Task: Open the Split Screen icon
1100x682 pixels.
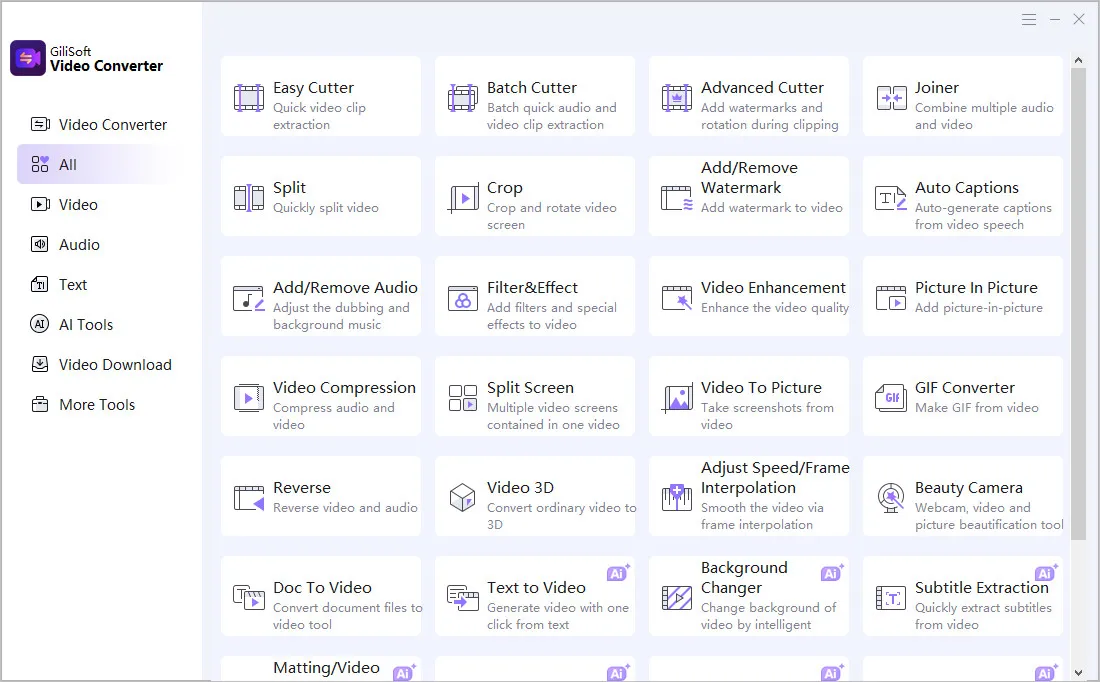Action: (463, 398)
